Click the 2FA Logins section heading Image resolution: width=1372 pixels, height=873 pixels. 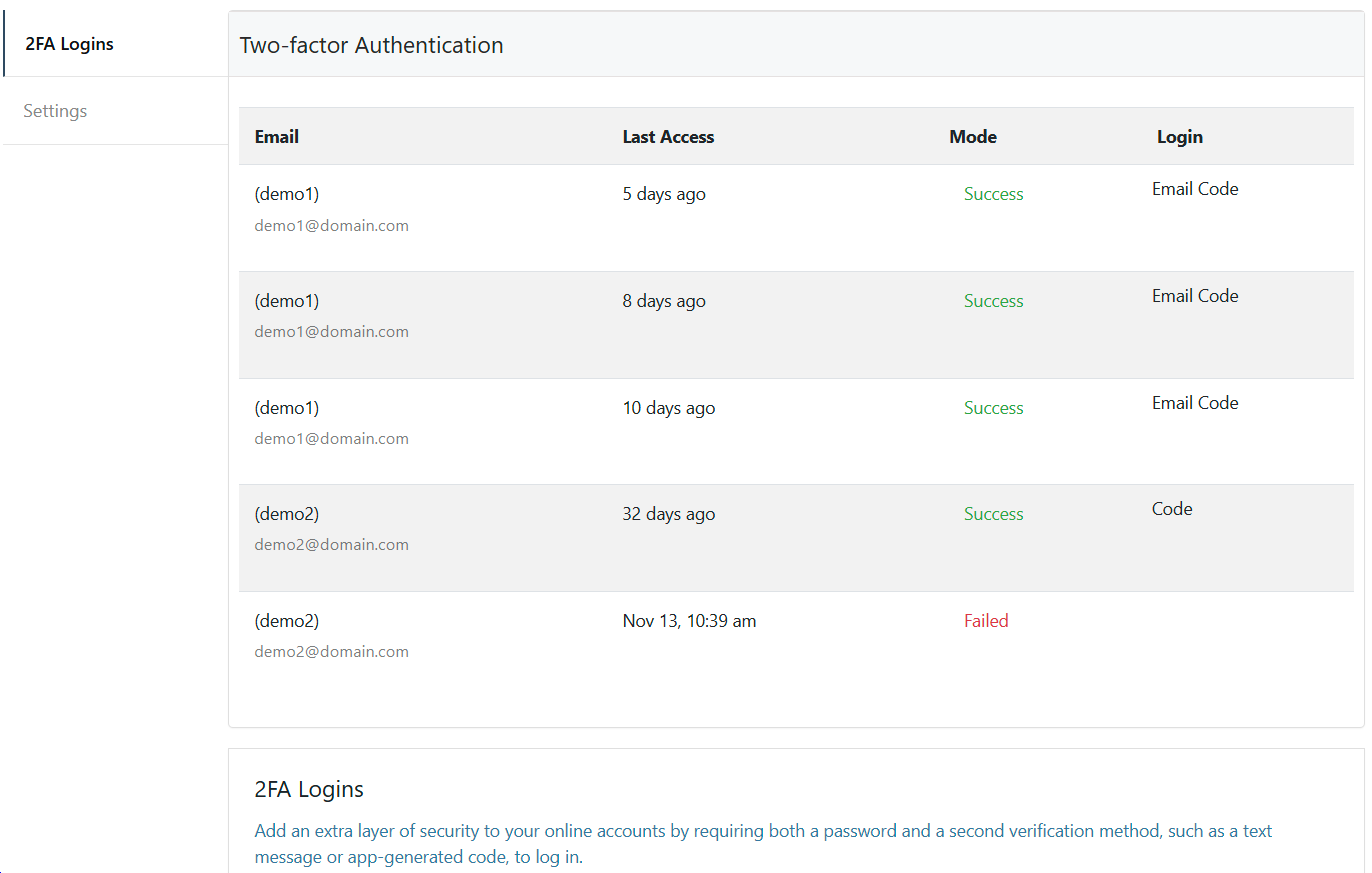point(309,789)
